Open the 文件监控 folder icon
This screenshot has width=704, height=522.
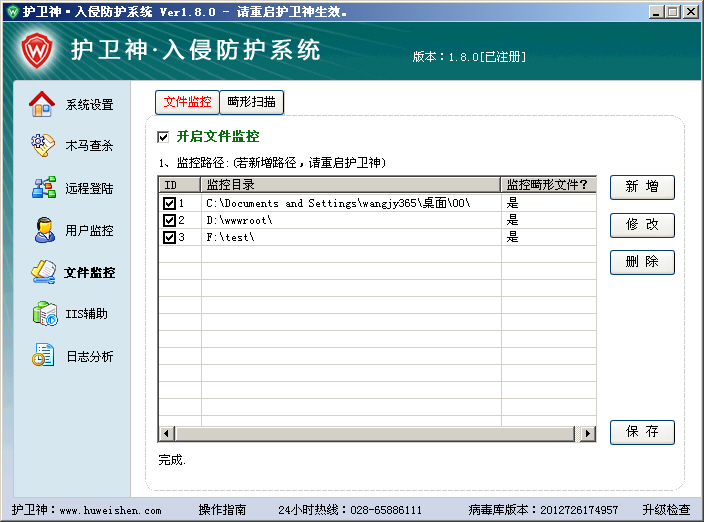pos(44,272)
